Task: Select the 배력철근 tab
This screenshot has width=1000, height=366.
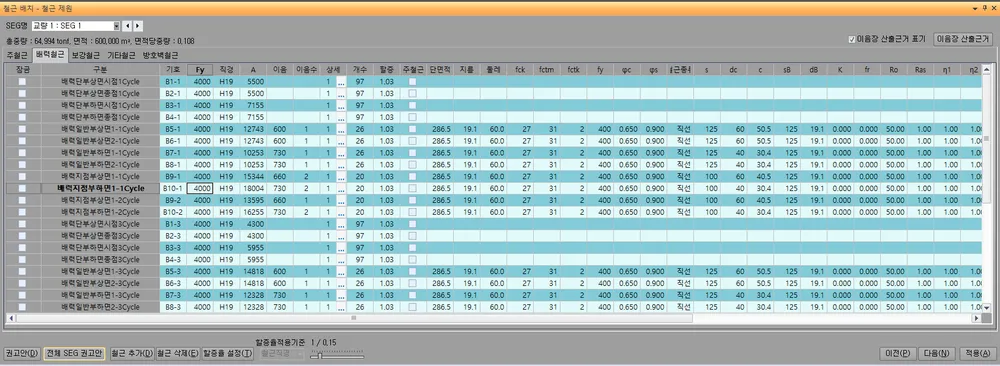Action: pos(49,55)
